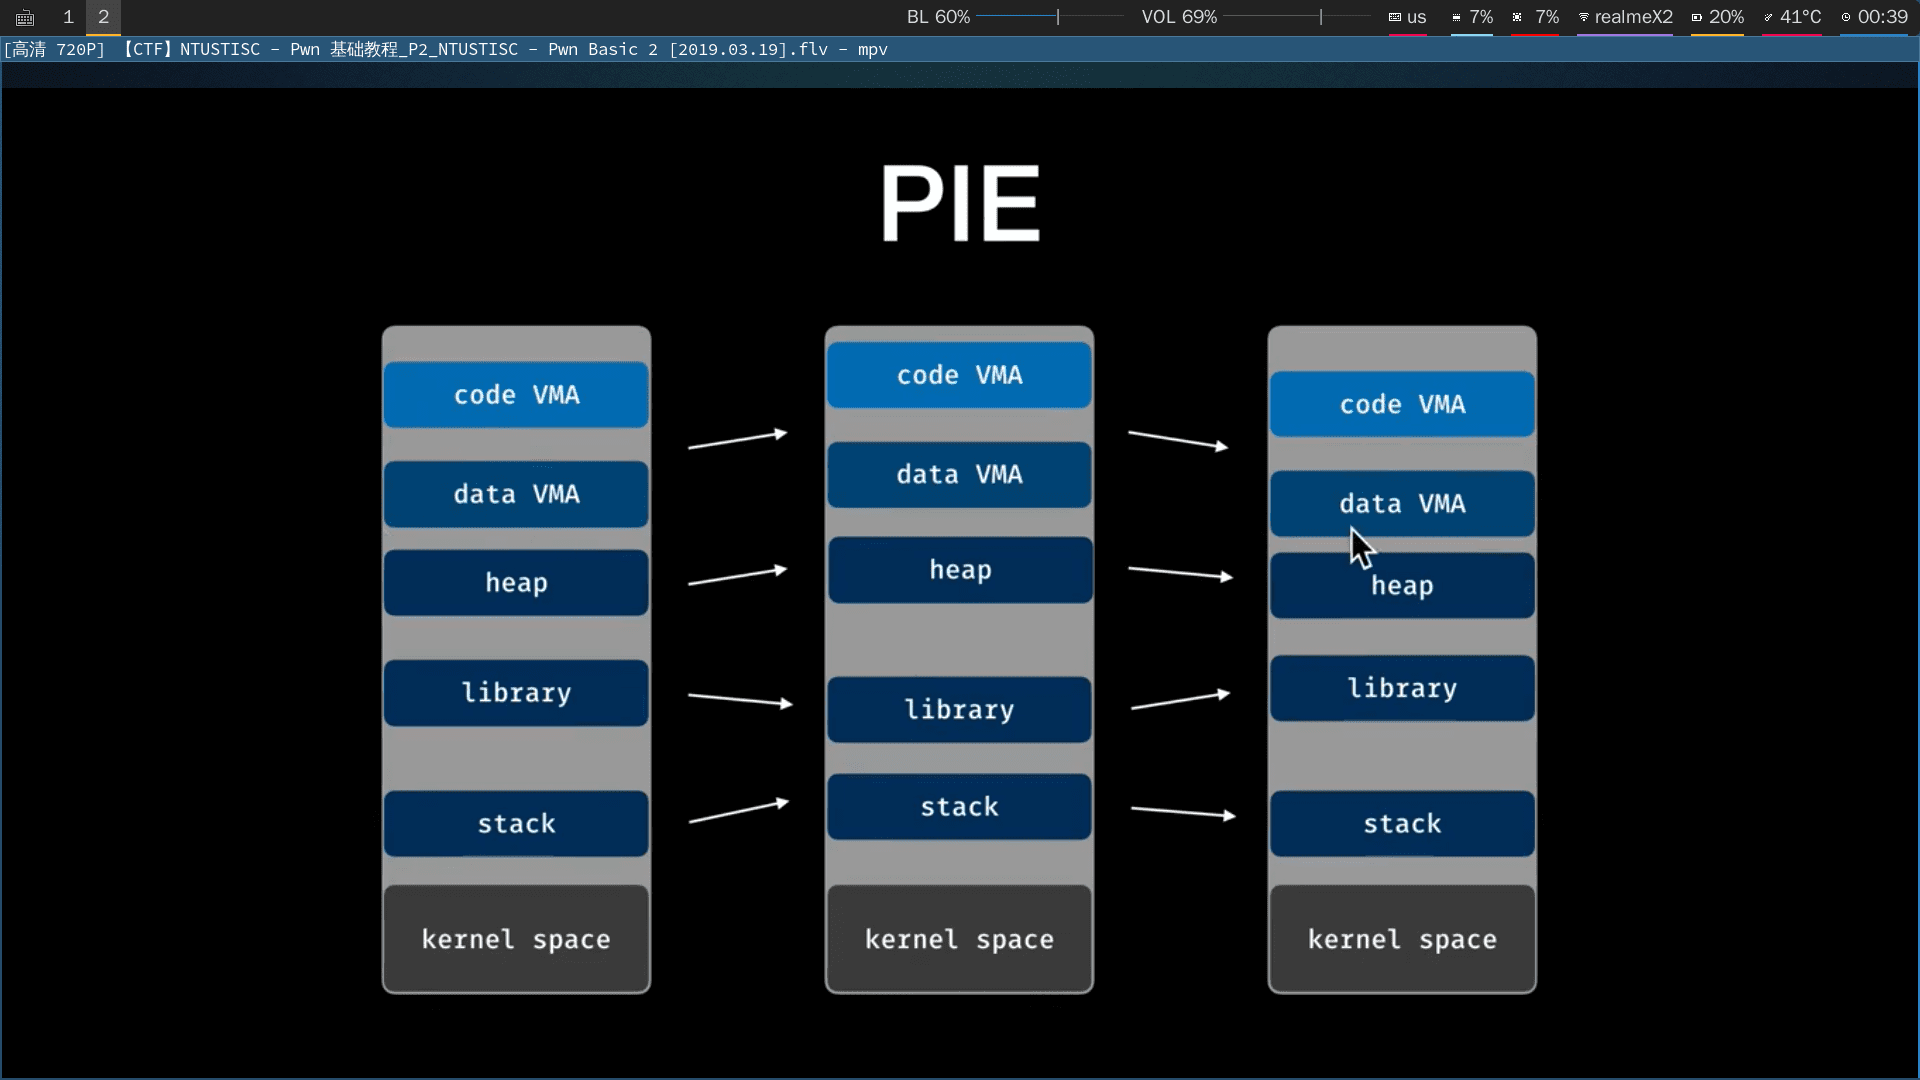Switch to workspace 2

pyautogui.click(x=103, y=17)
